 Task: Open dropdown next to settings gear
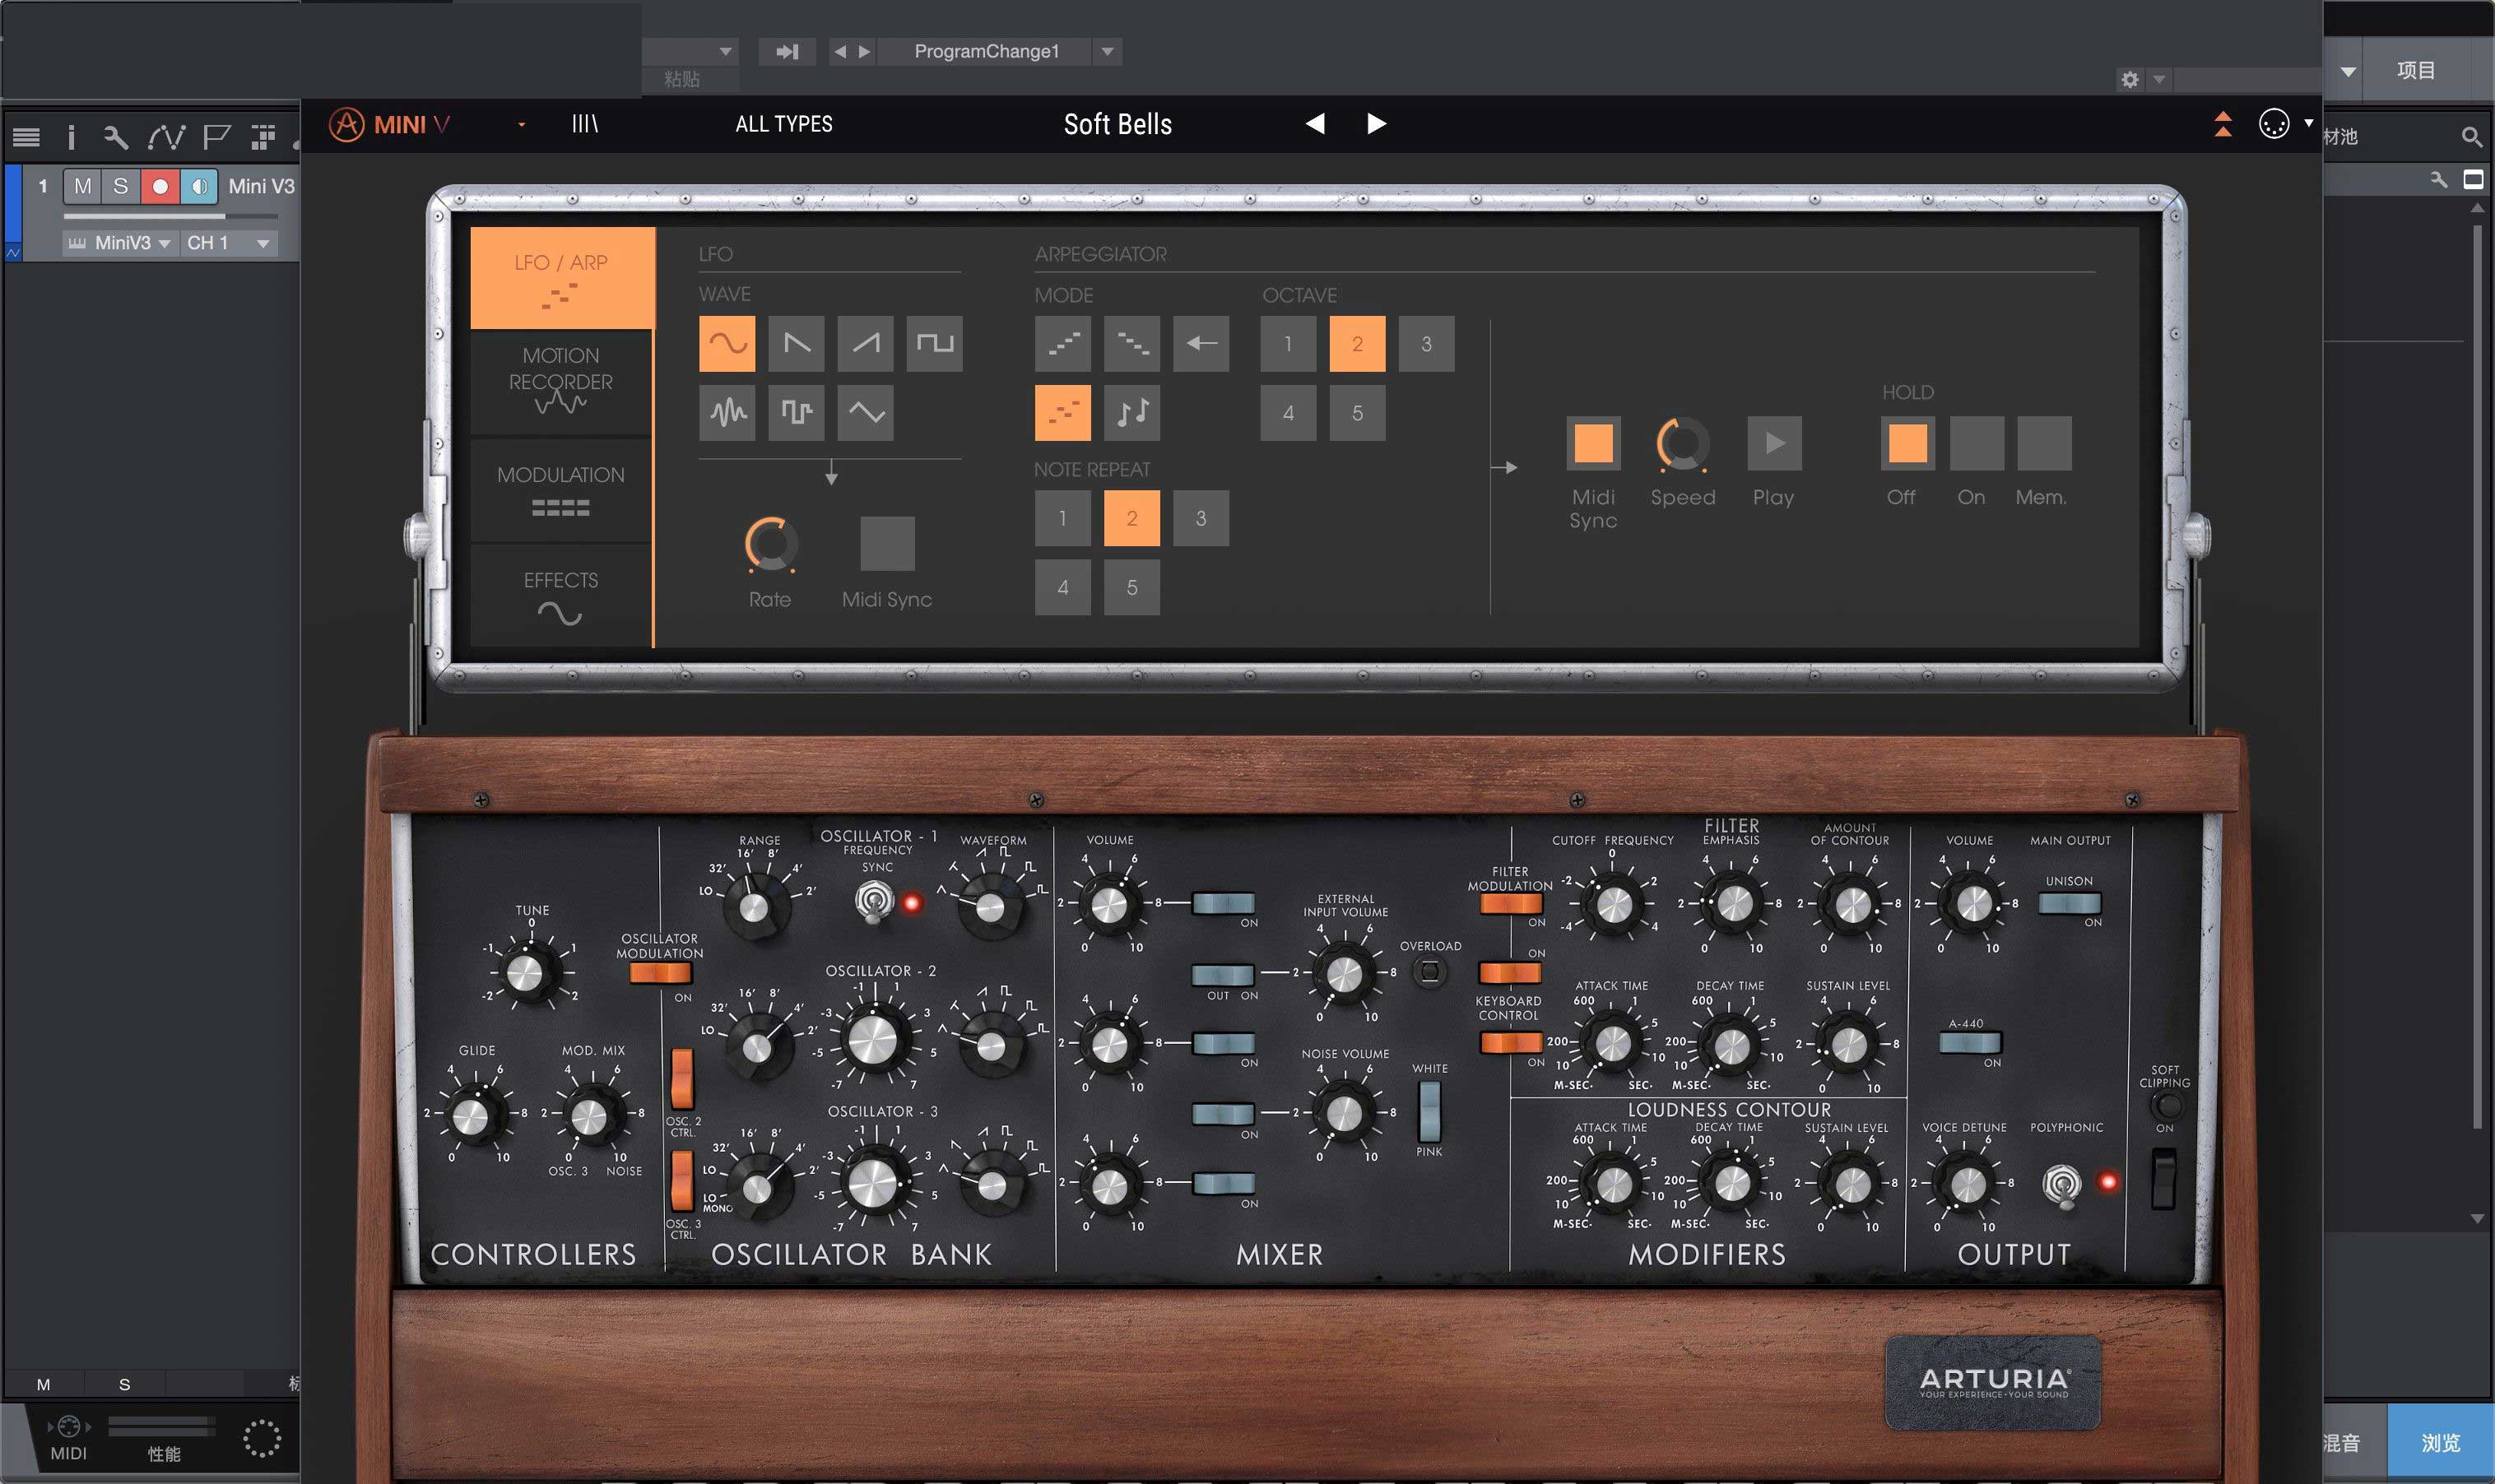2159,80
